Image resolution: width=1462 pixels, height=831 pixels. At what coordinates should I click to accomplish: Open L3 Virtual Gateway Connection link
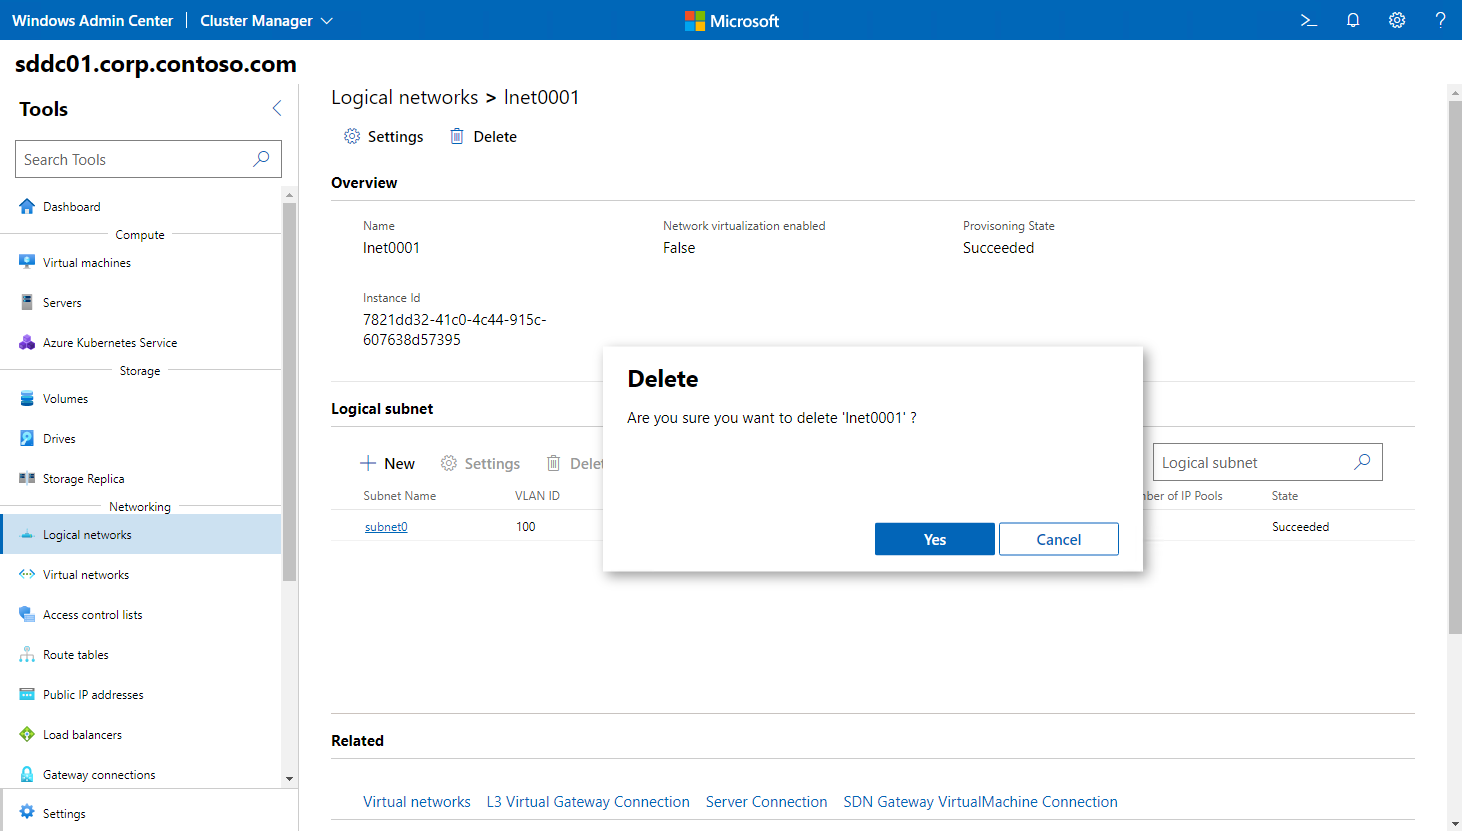tap(588, 802)
